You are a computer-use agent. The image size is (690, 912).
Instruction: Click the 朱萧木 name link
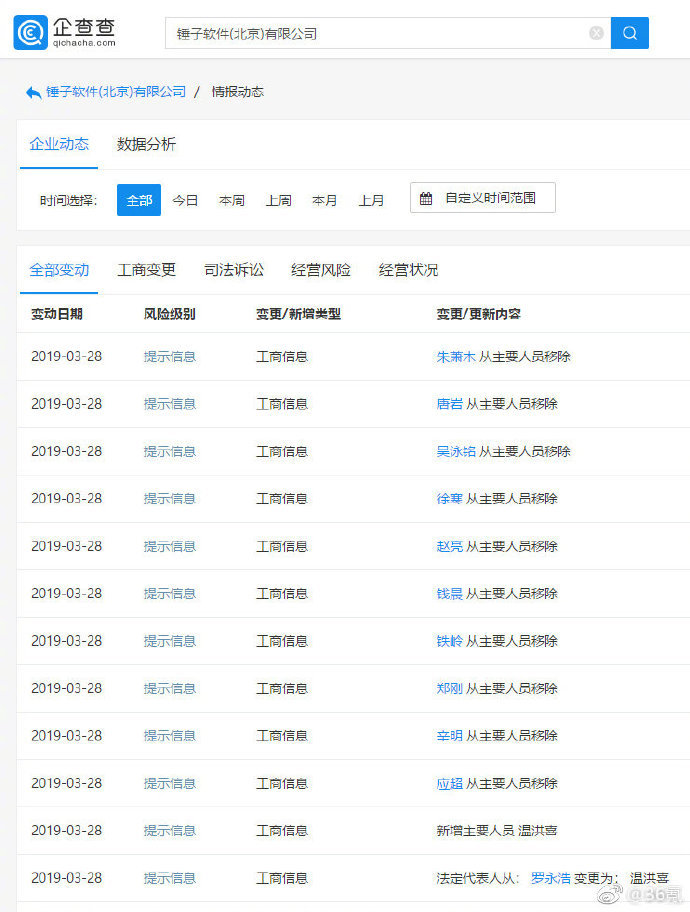[x=456, y=356]
